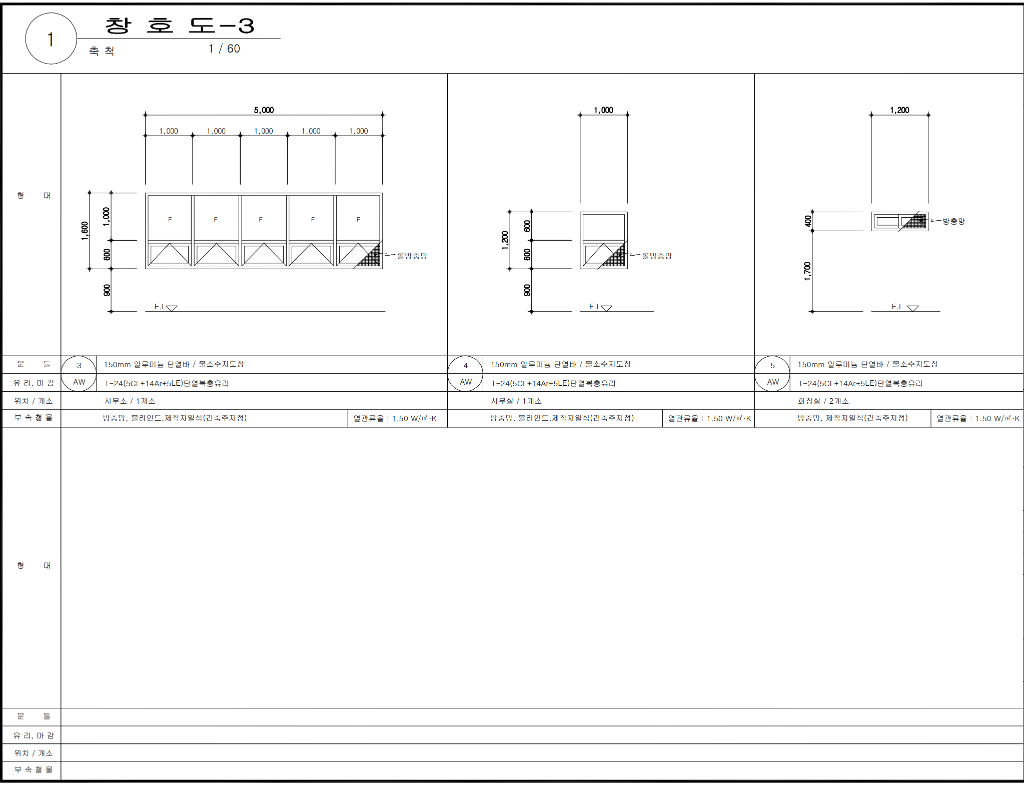Select the 창호도-3 drawing title text
The height and width of the screenshot is (785, 1024).
pyautogui.click(x=180, y=27)
